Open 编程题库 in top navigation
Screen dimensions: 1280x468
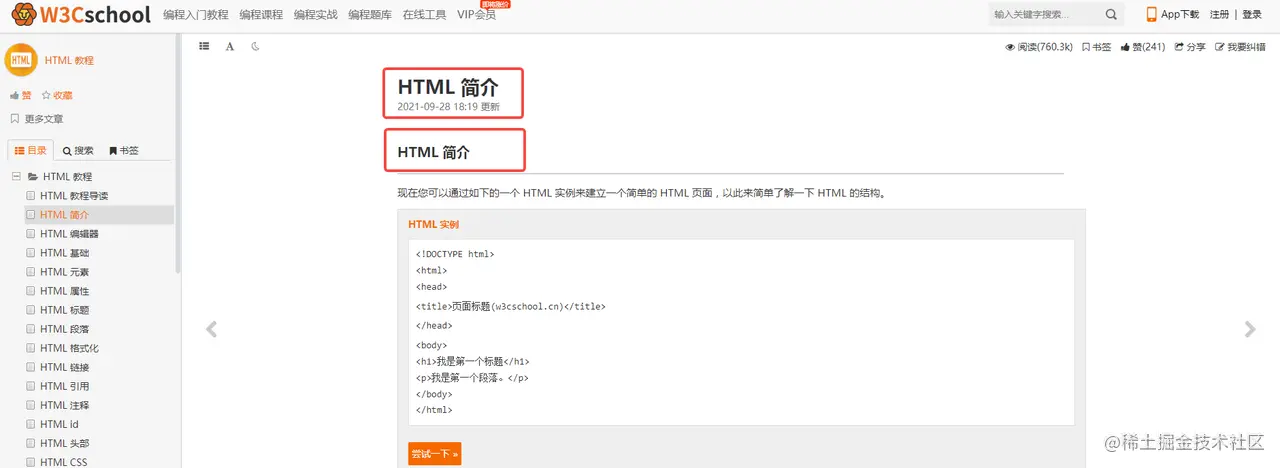pos(370,15)
